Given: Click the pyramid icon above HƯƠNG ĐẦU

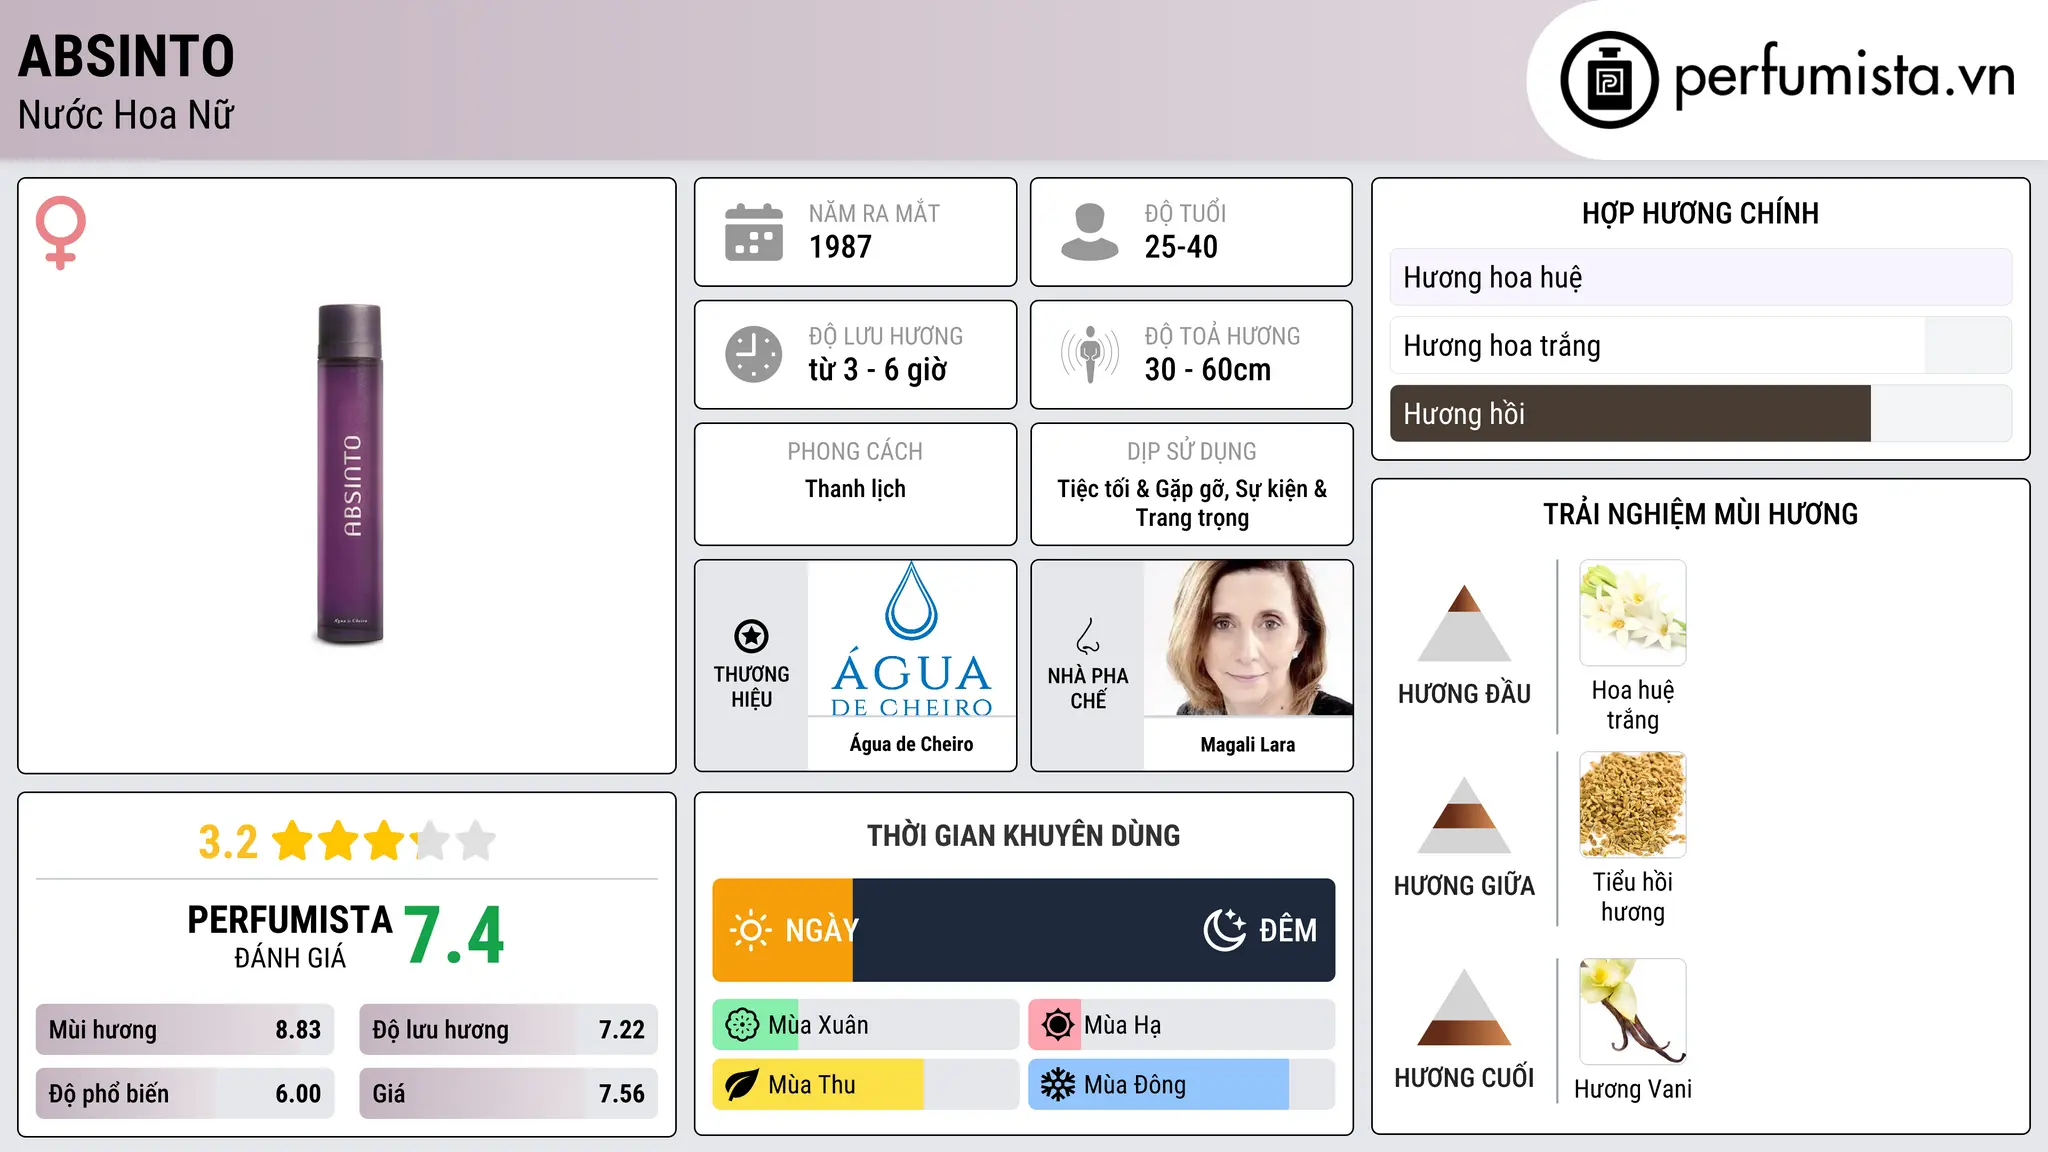Looking at the screenshot, I should click(x=1464, y=623).
